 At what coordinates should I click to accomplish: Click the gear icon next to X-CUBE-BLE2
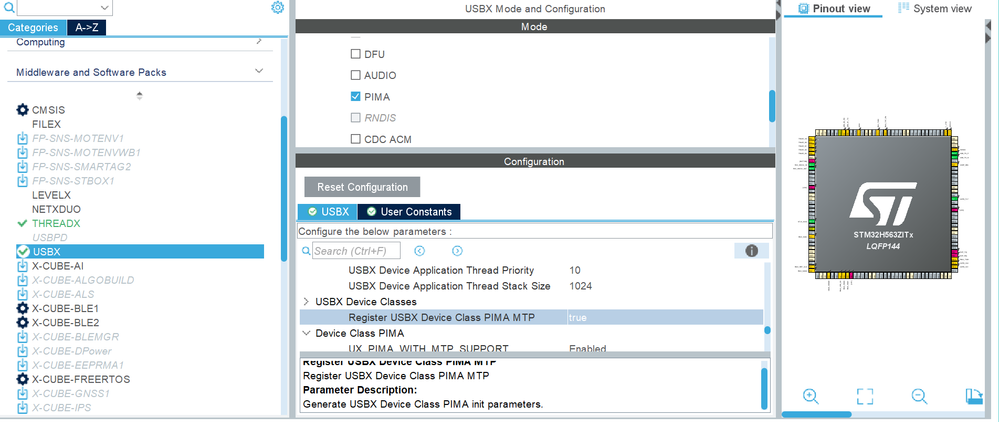(x=22, y=322)
